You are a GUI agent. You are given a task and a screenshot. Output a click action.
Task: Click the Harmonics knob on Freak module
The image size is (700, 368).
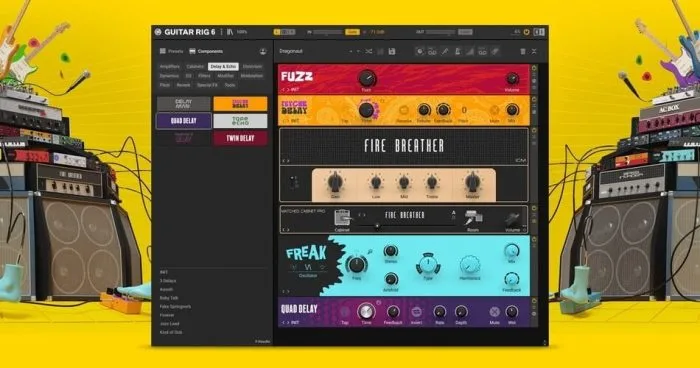[x=470, y=265]
